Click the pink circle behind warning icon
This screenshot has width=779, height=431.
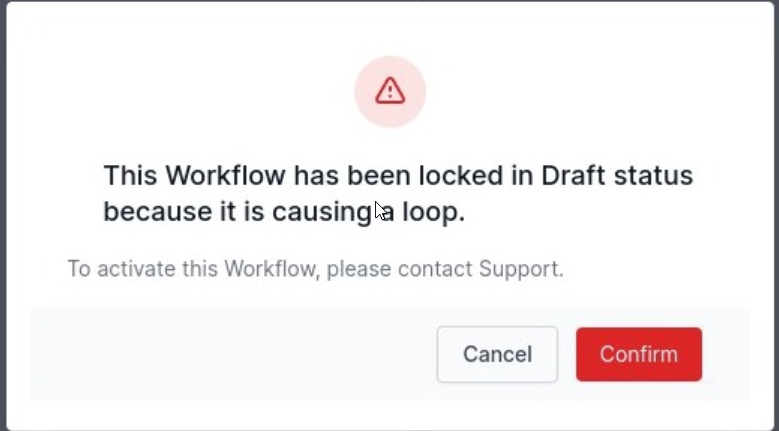(390, 92)
